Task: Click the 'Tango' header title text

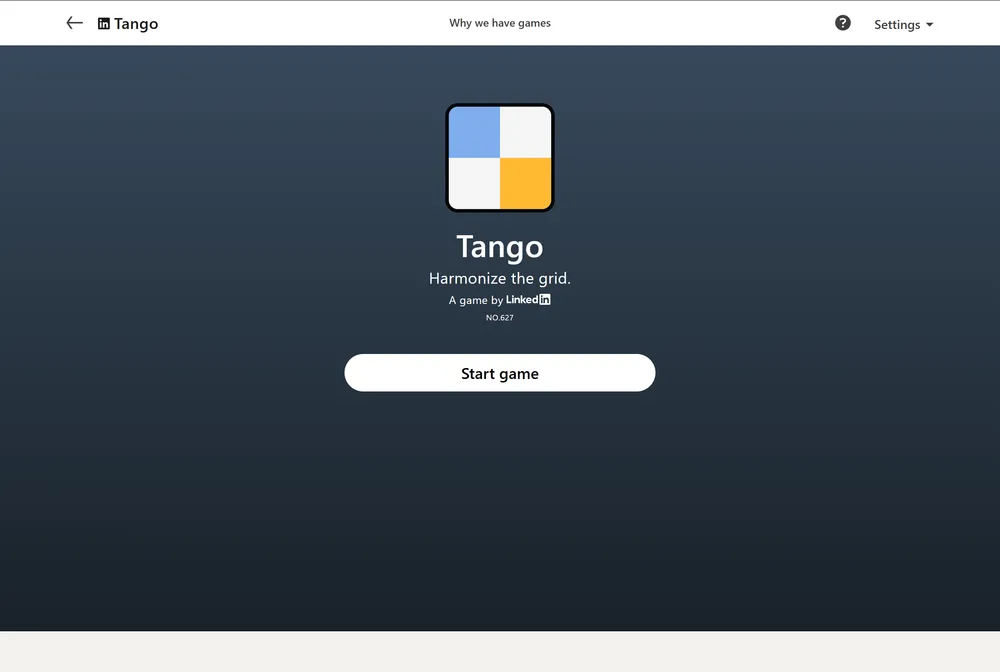Action: pyautogui.click(x=136, y=24)
